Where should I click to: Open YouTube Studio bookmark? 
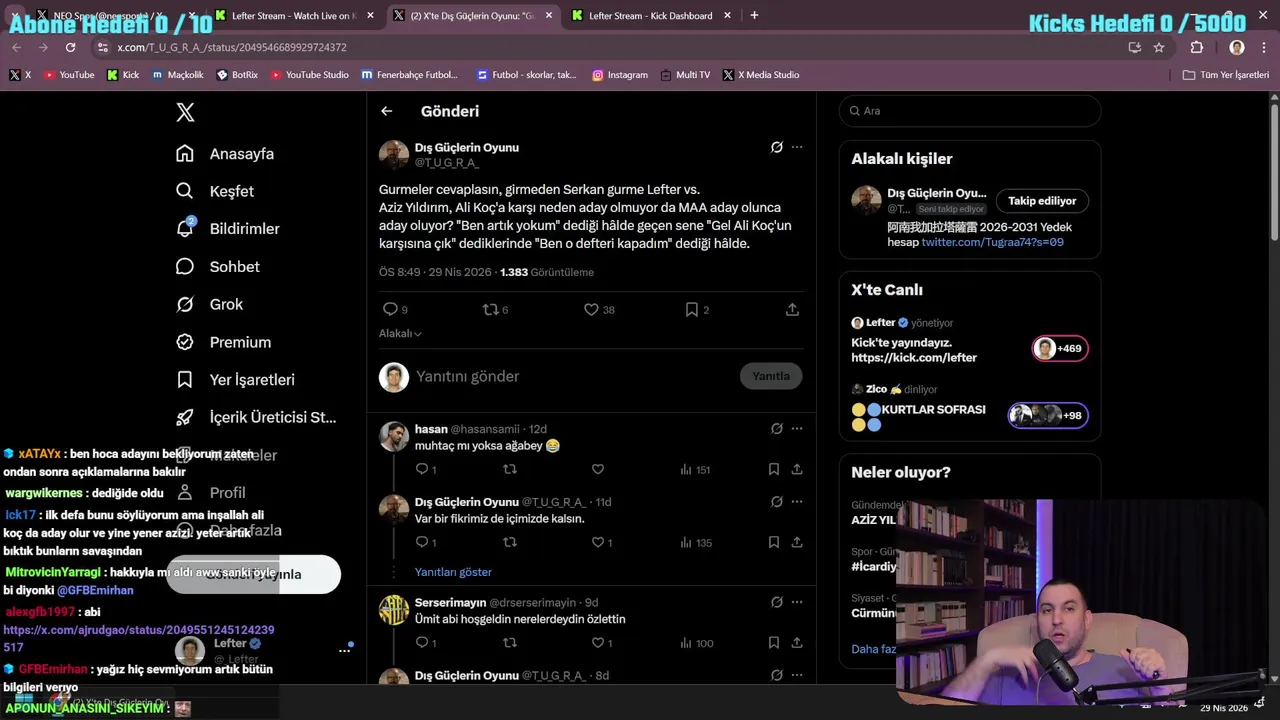[310, 75]
